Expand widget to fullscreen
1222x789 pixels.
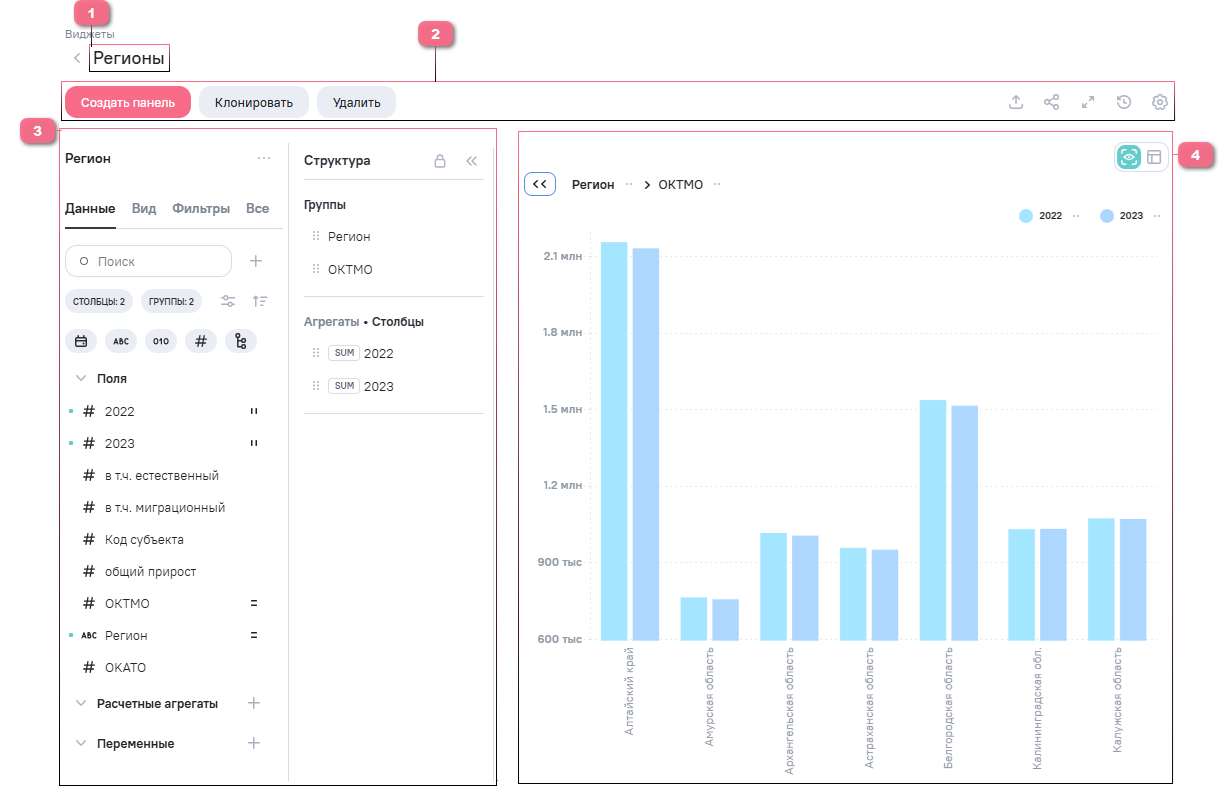click(1088, 102)
